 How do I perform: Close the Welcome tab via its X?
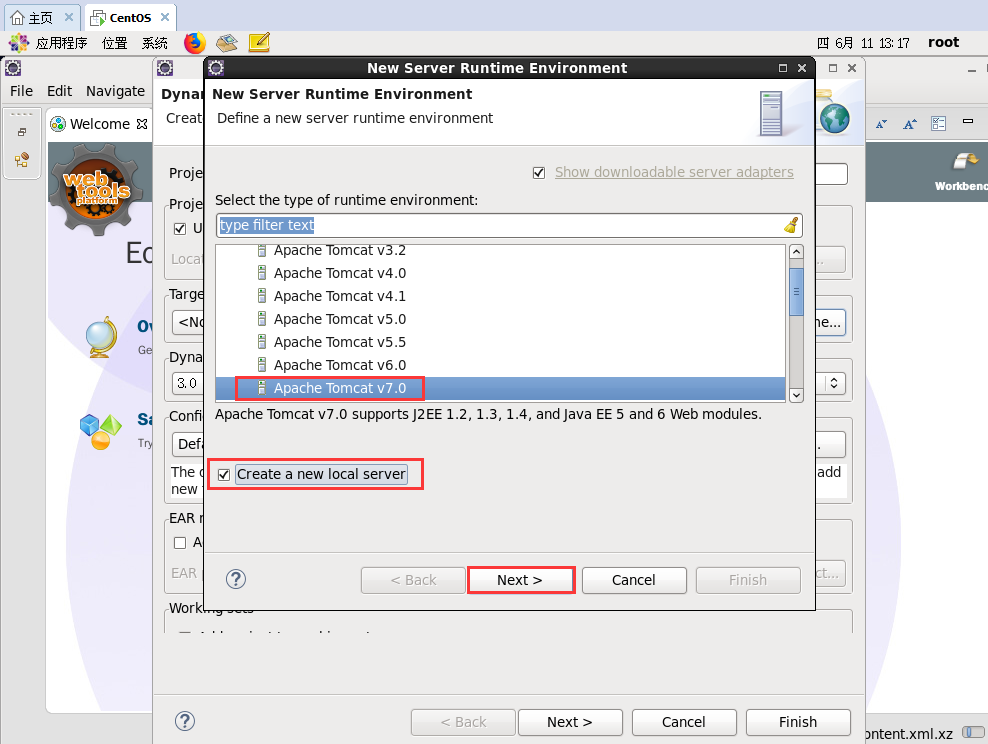point(142,123)
